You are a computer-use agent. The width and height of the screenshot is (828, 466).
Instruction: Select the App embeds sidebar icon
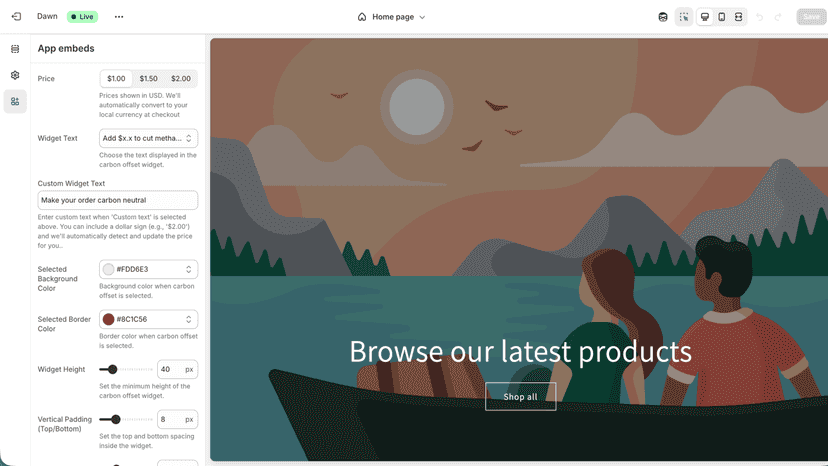click(x=15, y=101)
